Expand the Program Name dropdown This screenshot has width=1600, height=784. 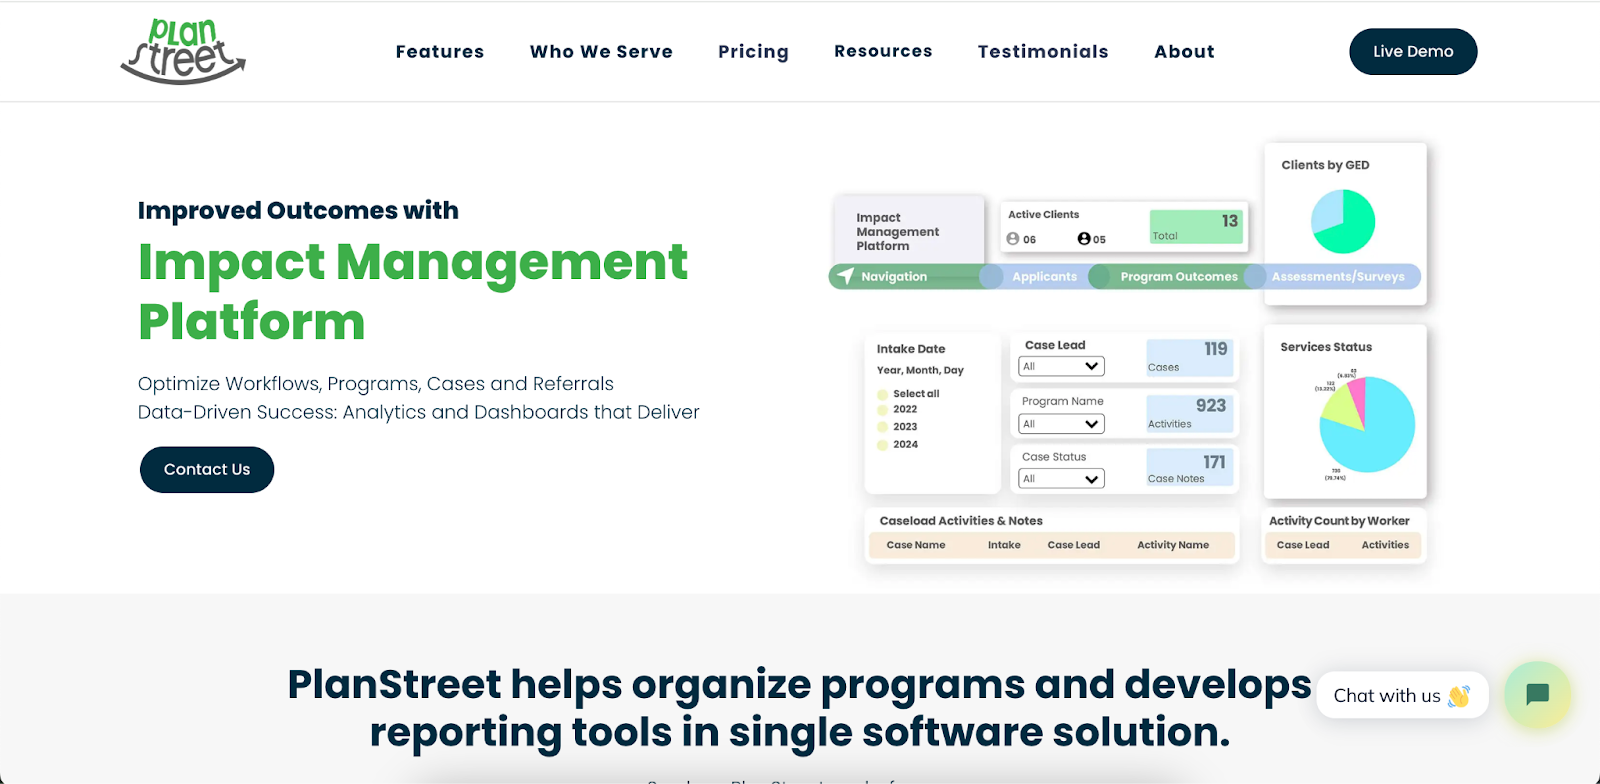1061,424
